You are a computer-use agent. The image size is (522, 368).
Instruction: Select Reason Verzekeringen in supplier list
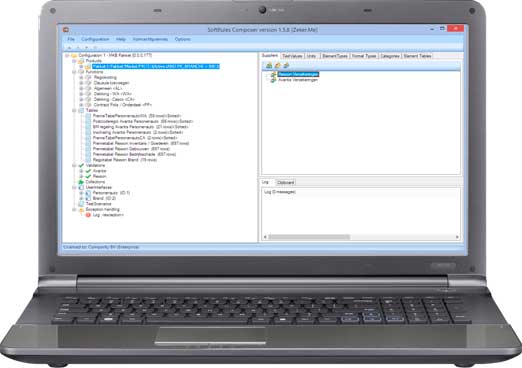click(x=298, y=74)
